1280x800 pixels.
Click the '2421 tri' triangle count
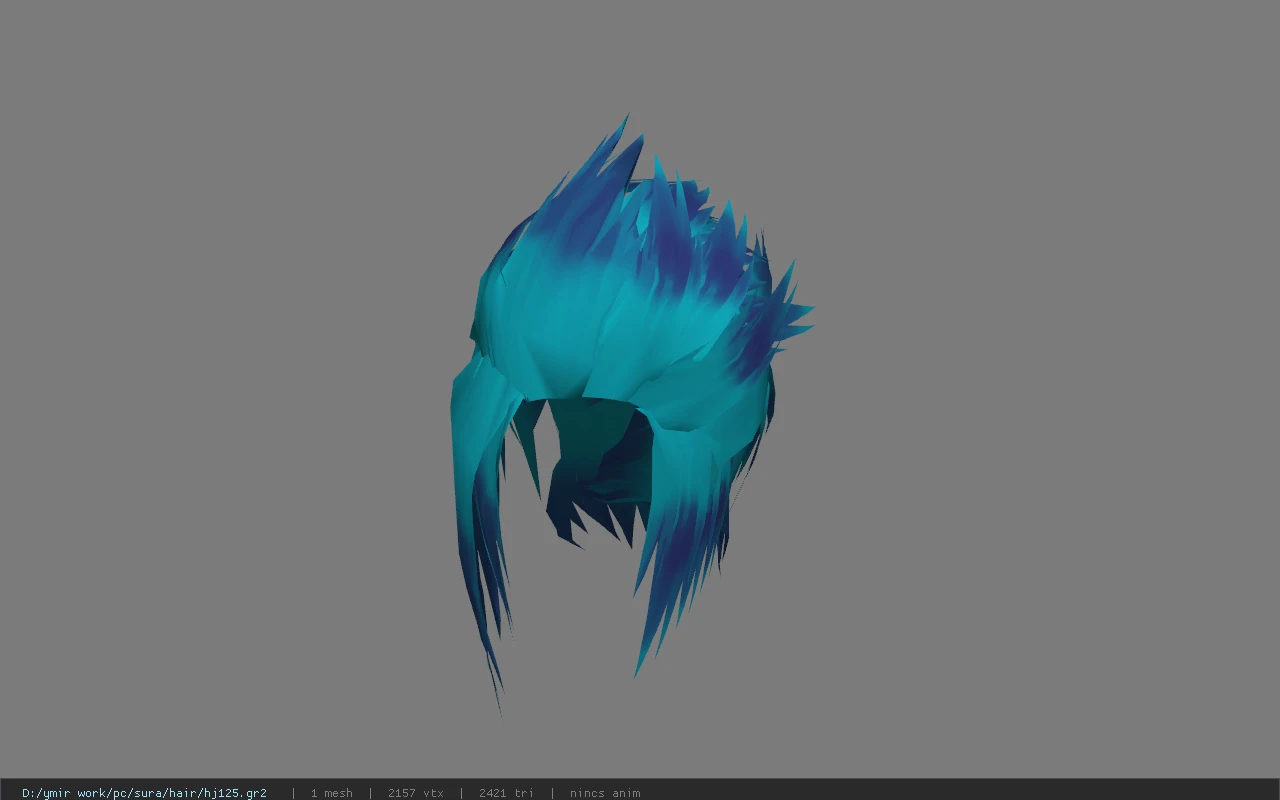point(506,793)
